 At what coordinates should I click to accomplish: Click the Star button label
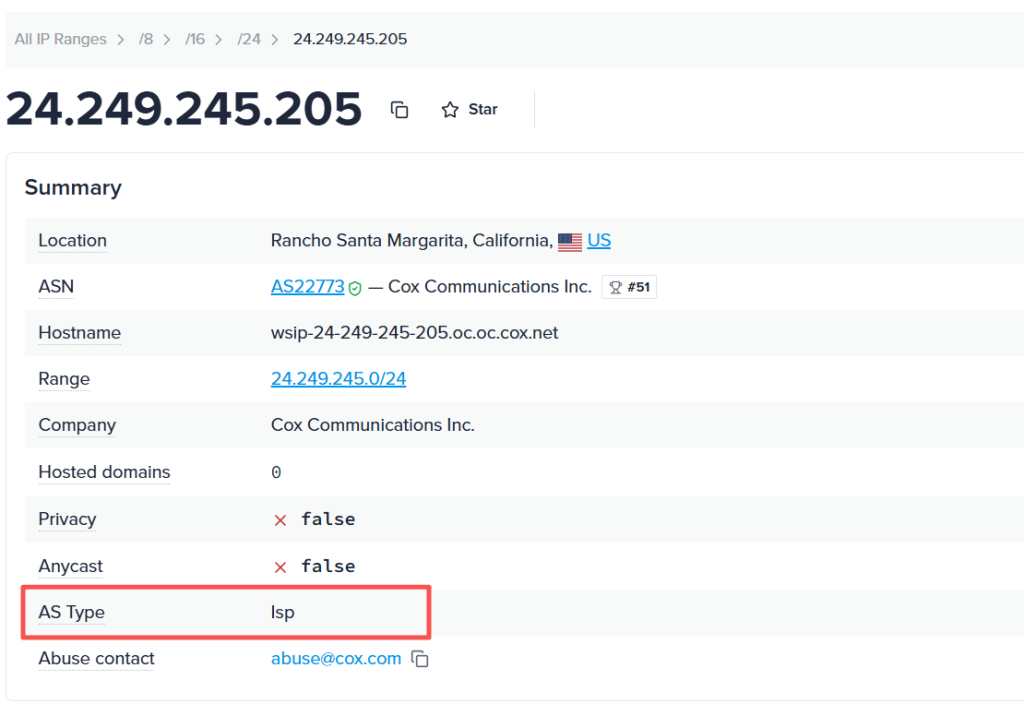[x=483, y=109]
